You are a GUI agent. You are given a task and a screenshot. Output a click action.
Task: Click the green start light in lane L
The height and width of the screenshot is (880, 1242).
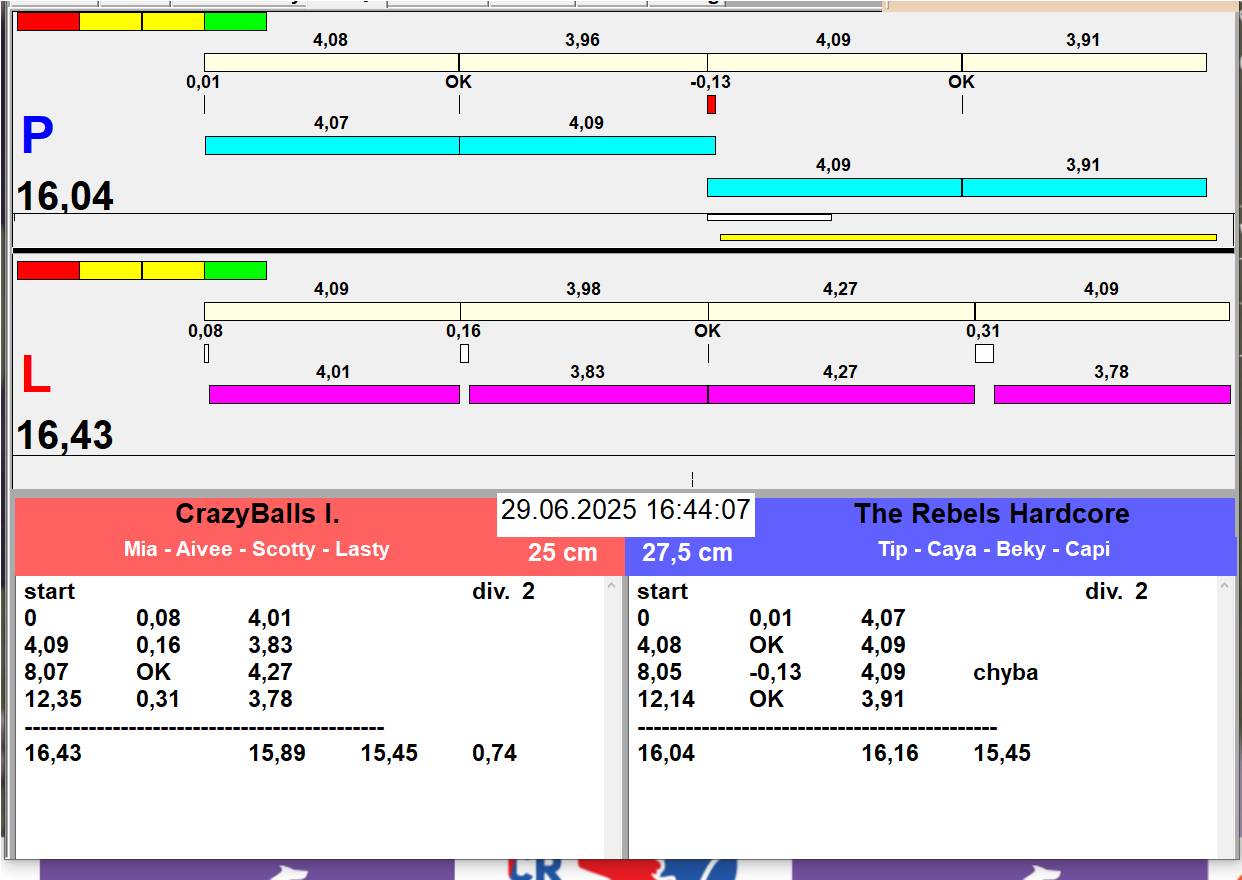pos(235,271)
